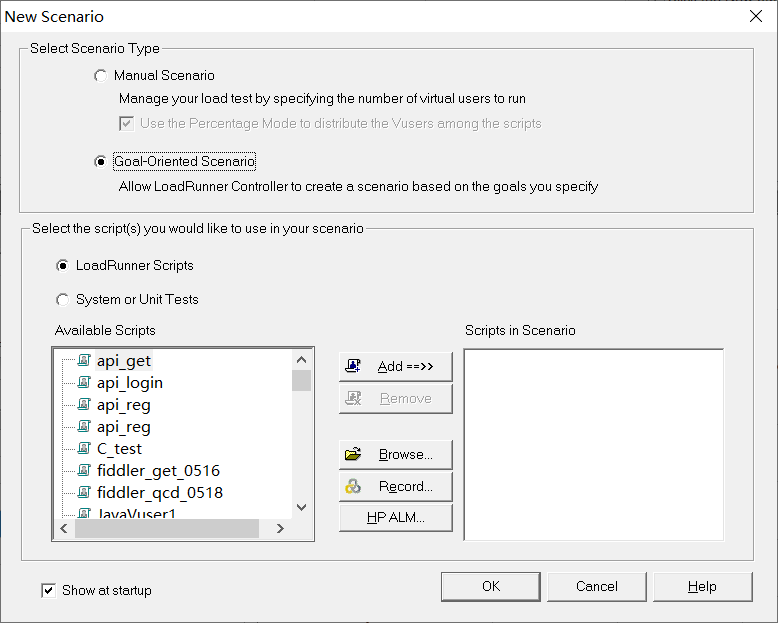This screenshot has width=778, height=623.
Task: Click the script icon next to C_test
Action: click(x=84, y=449)
